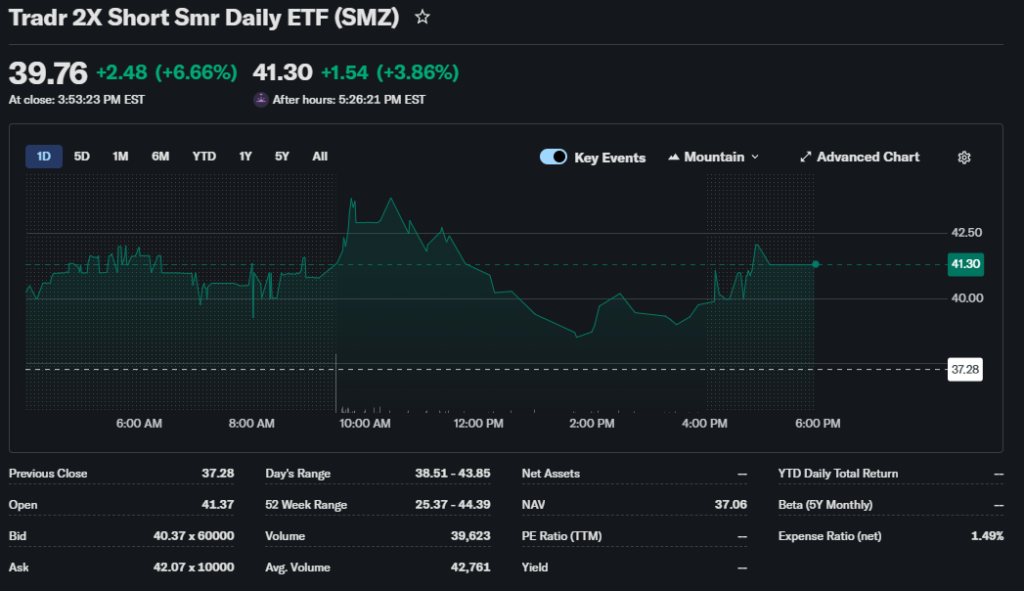Toggle the Key Events switch

click(x=554, y=157)
